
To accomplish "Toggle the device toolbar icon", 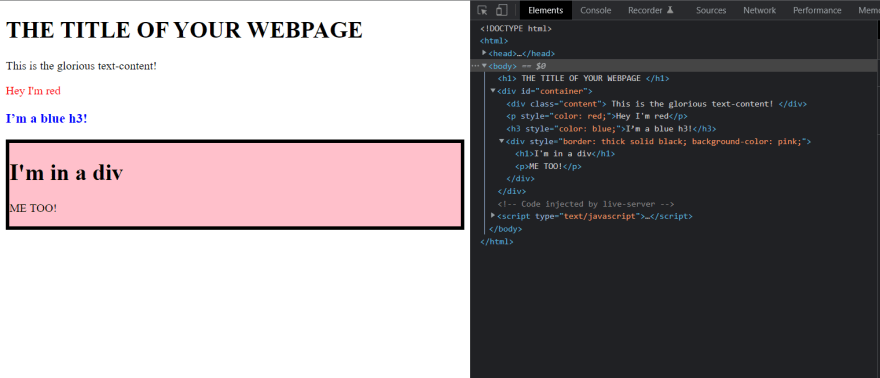I will tap(502, 10).
